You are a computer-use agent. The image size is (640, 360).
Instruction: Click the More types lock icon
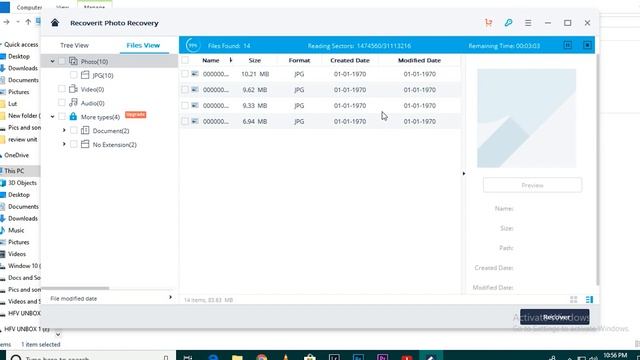coord(73,117)
